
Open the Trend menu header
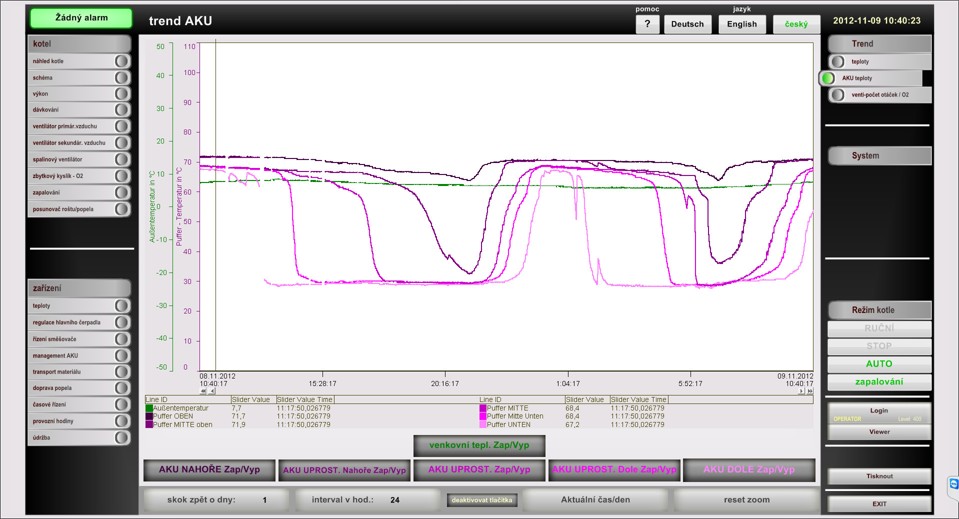coord(879,43)
